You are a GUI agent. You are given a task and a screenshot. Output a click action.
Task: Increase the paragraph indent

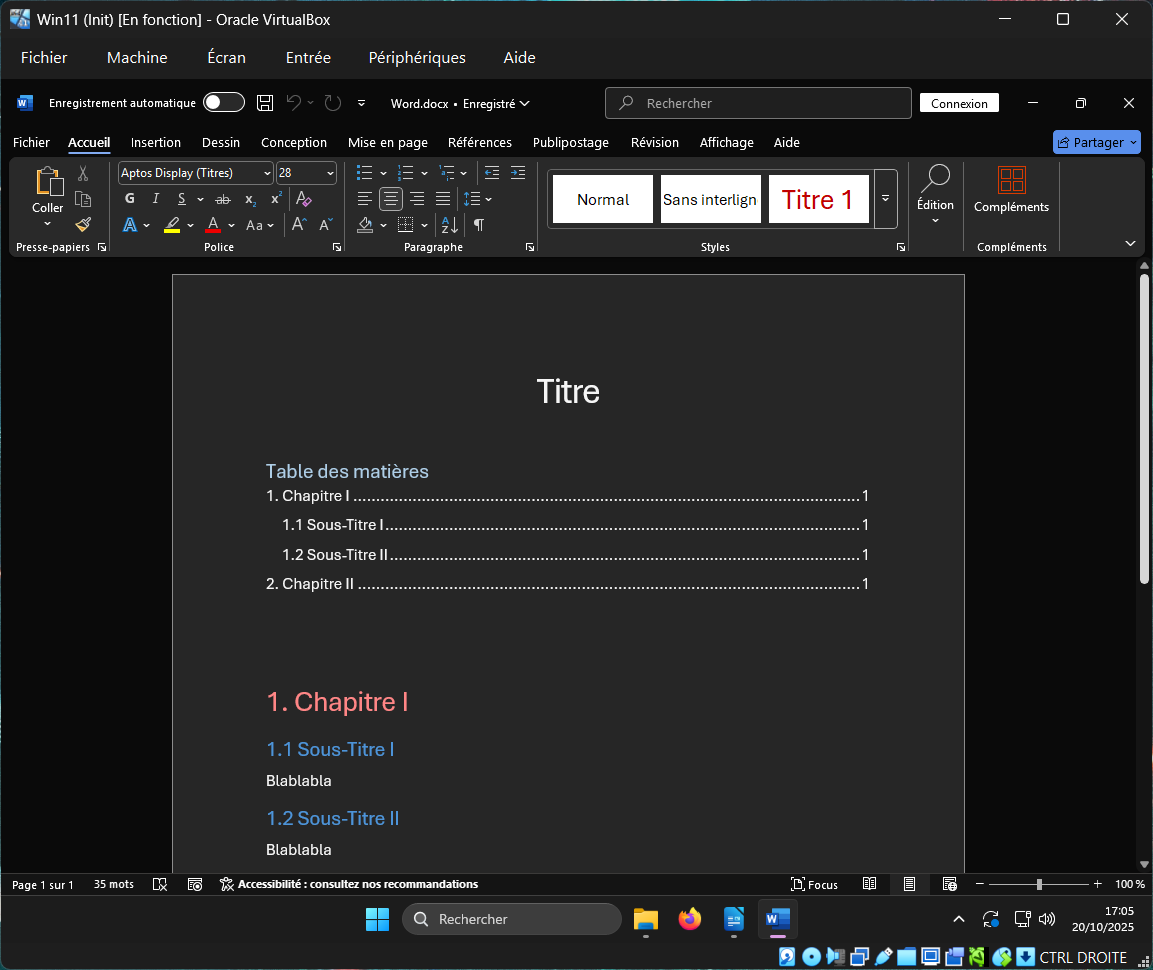[518, 173]
